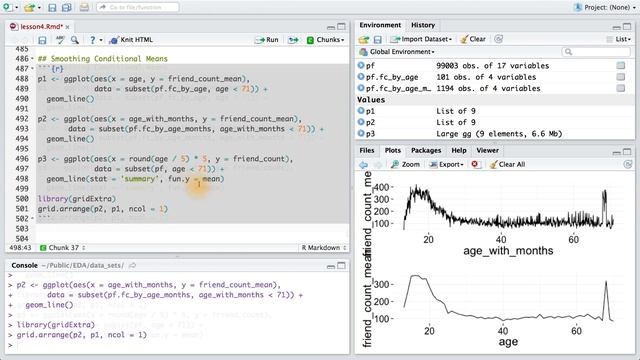This screenshot has width=640, height=360.
Task: Collapse the code chunk fold arrow at line 487
Action: [x=33, y=69]
